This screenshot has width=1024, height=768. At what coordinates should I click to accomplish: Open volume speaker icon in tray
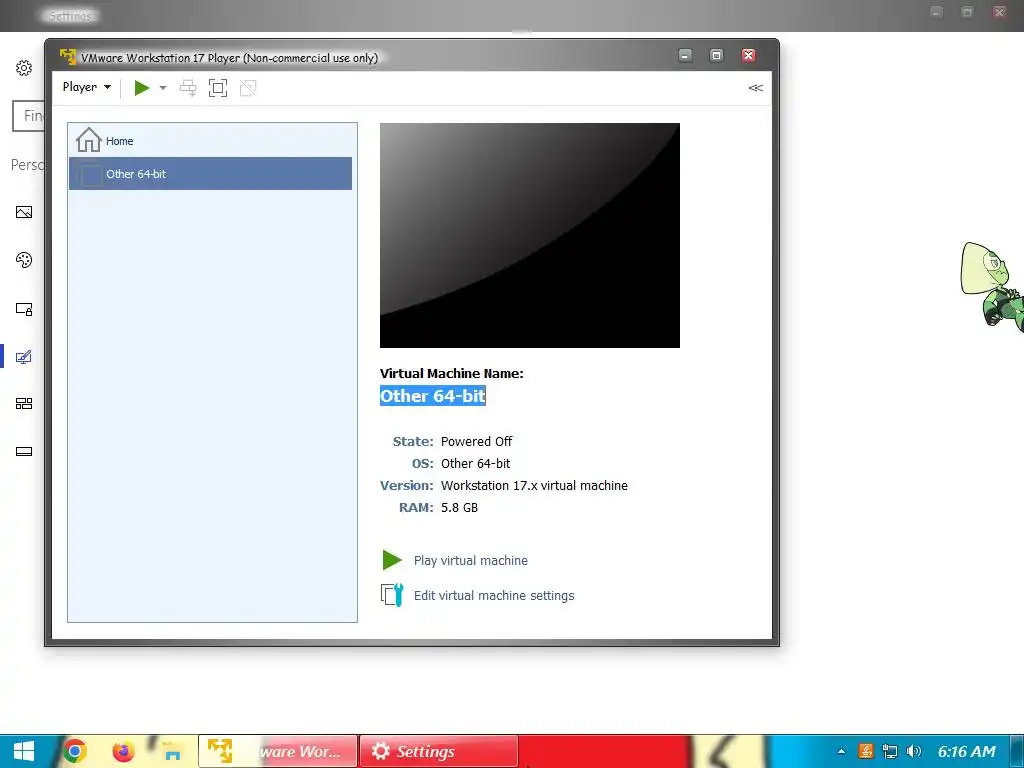[x=914, y=752]
